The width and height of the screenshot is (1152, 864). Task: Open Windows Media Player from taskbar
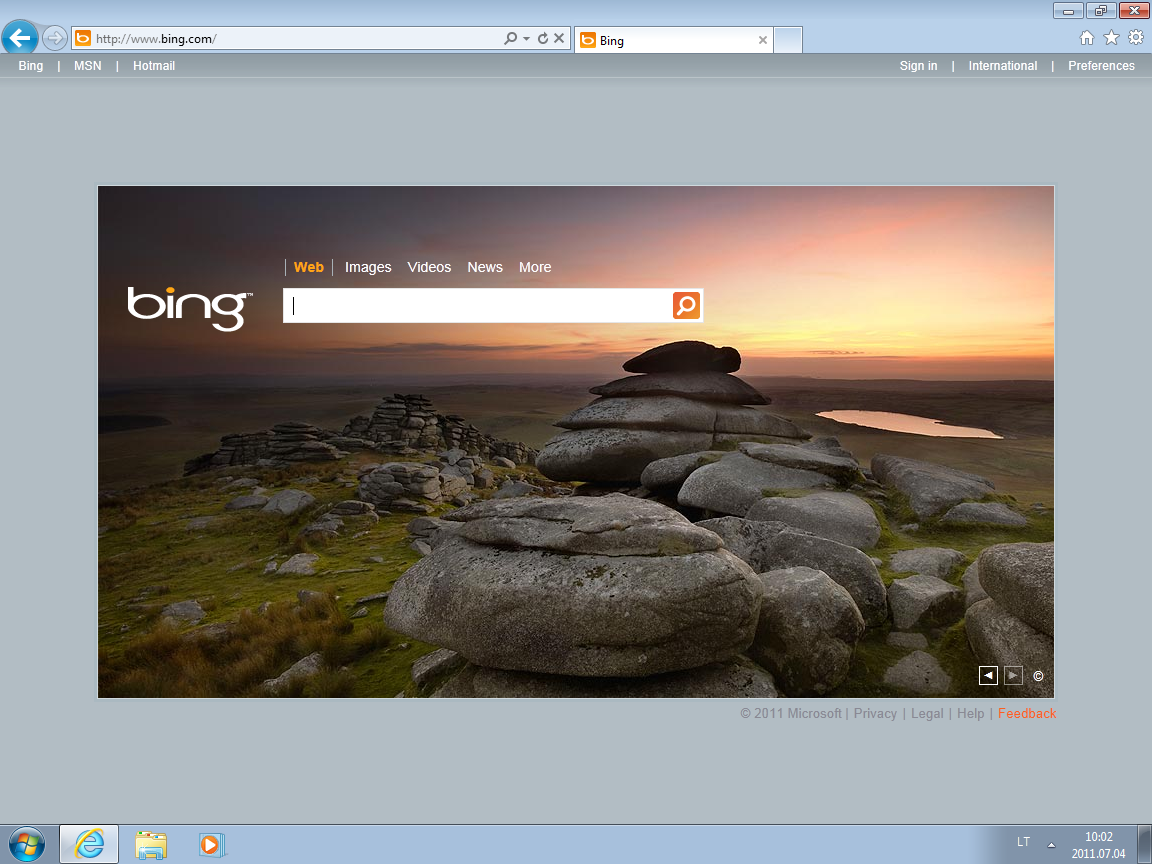click(x=210, y=844)
